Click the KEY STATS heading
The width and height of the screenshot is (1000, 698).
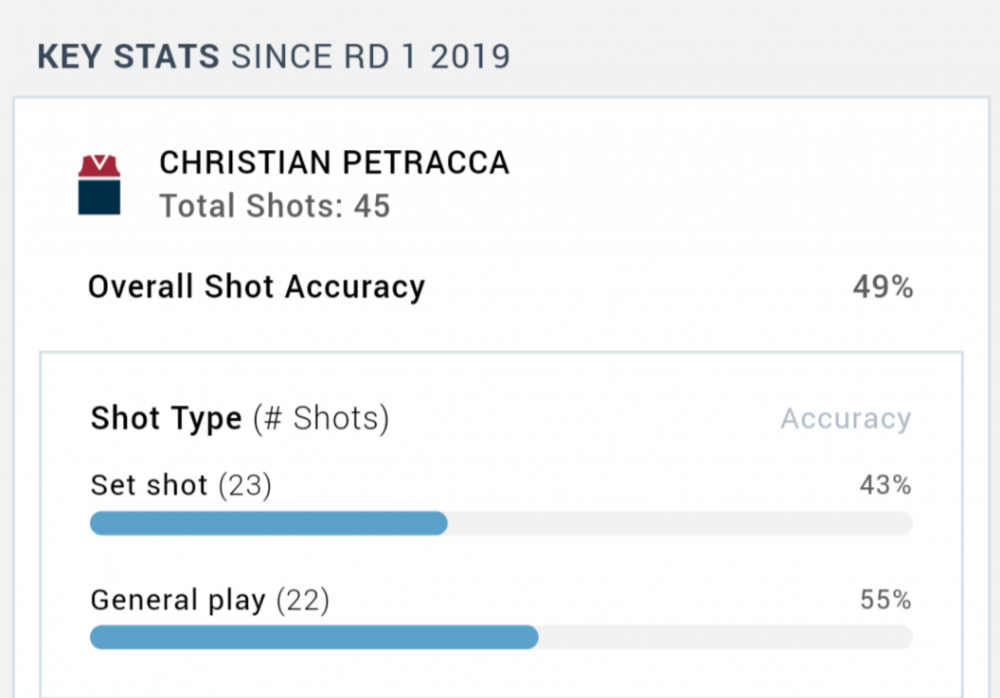tap(128, 57)
